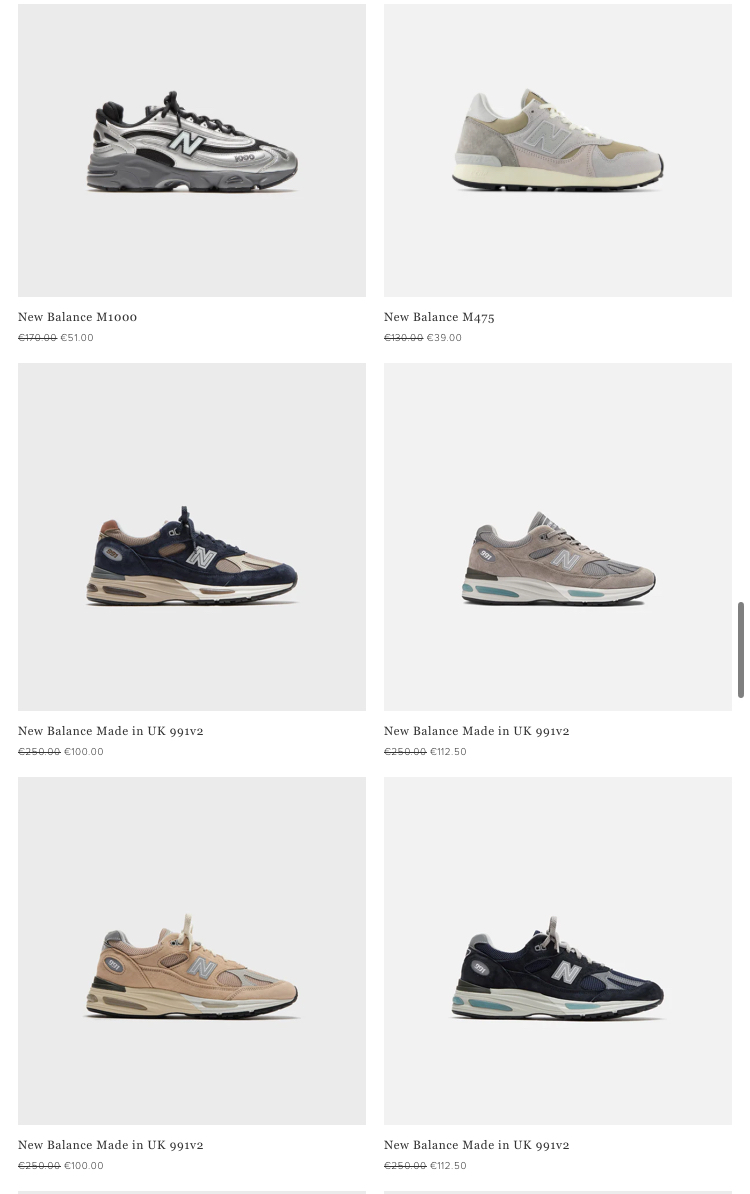Open the dark navy 991v2 with teal sole image
This screenshot has height=1194, width=750.
(557, 950)
